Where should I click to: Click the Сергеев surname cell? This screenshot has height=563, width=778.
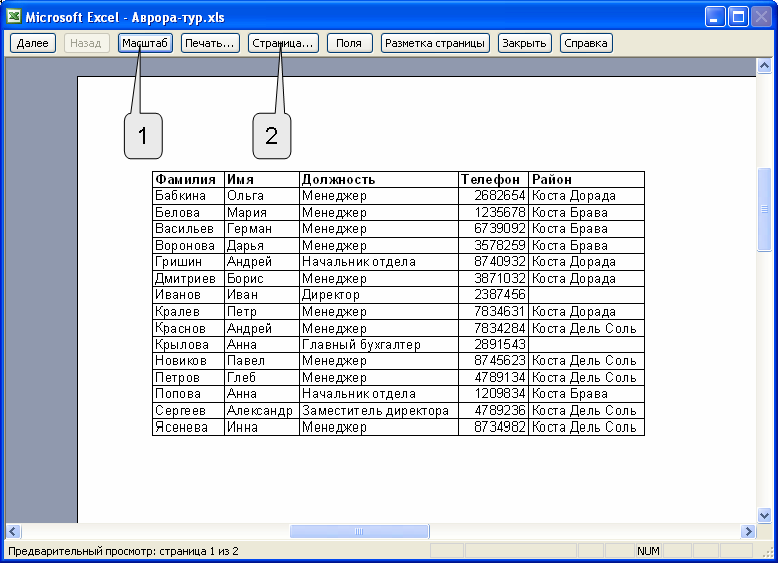(x=189, y=410)
